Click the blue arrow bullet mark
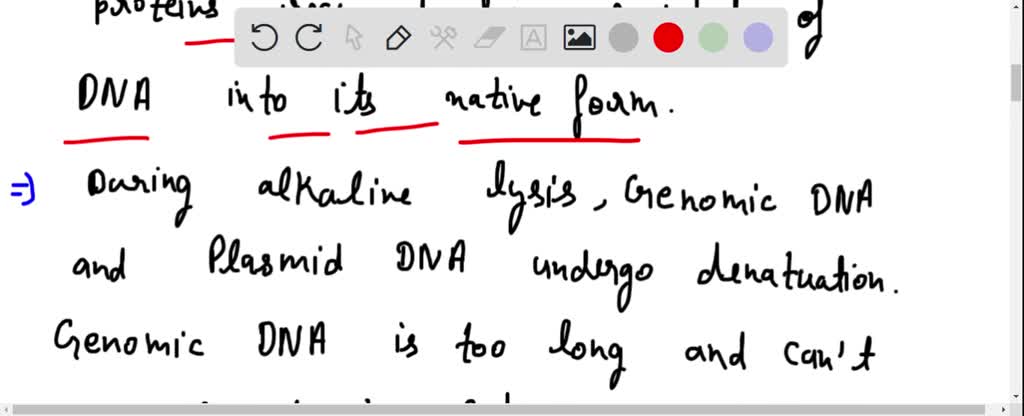This screenshot has height=416, width=1024. 23,191
